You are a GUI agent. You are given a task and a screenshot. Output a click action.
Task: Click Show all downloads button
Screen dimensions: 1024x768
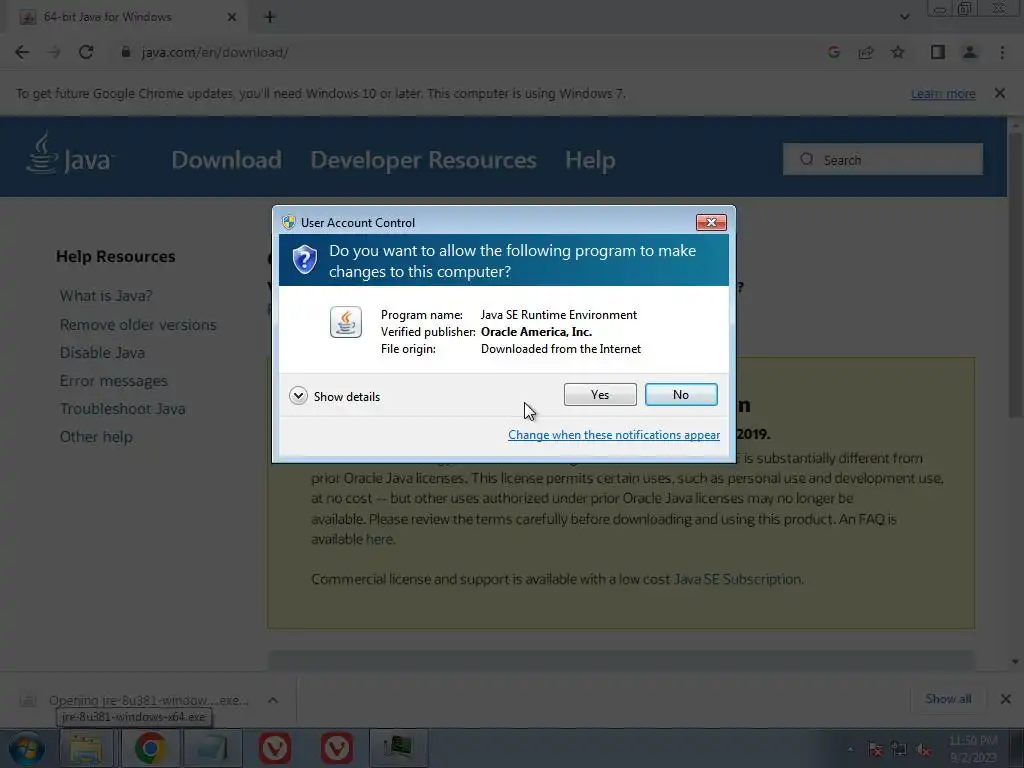(948, 699)
